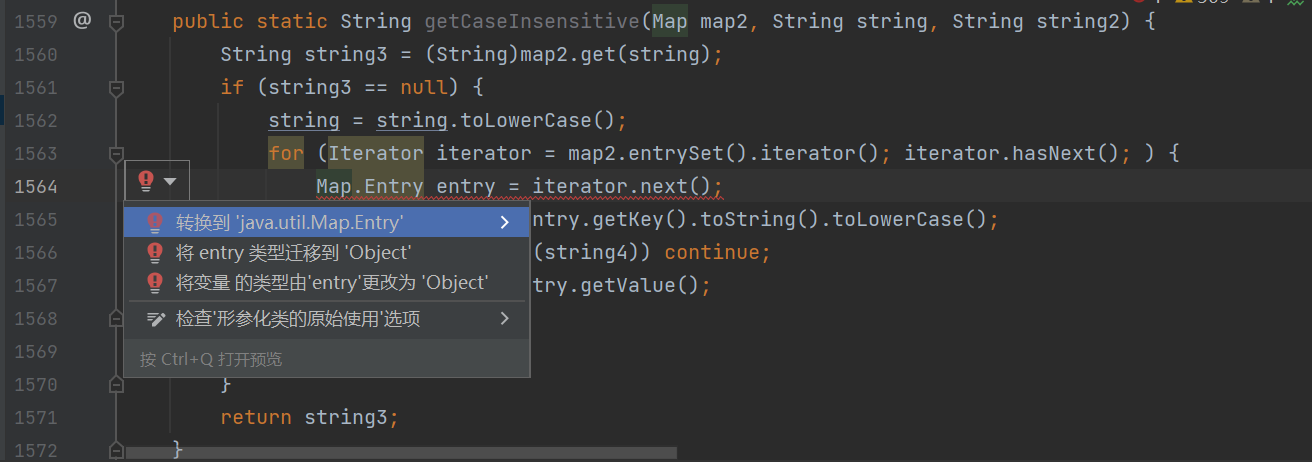Click the 按 Ctrl+Q 打开预览 hint
1312x462 pixels.
click(211, 359)
